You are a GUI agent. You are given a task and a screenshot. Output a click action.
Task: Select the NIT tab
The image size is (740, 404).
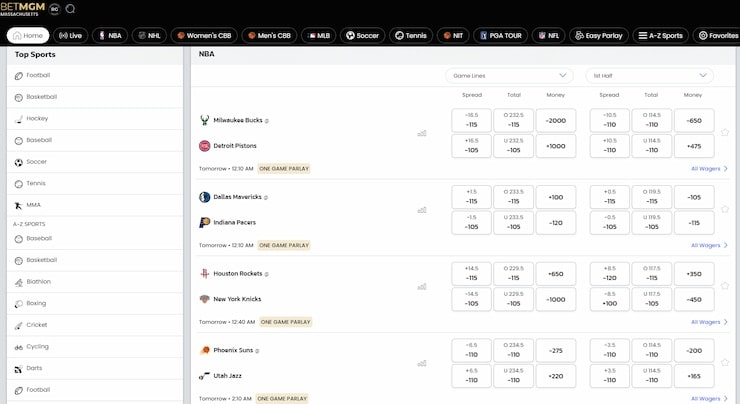click(x=453, y=35)
